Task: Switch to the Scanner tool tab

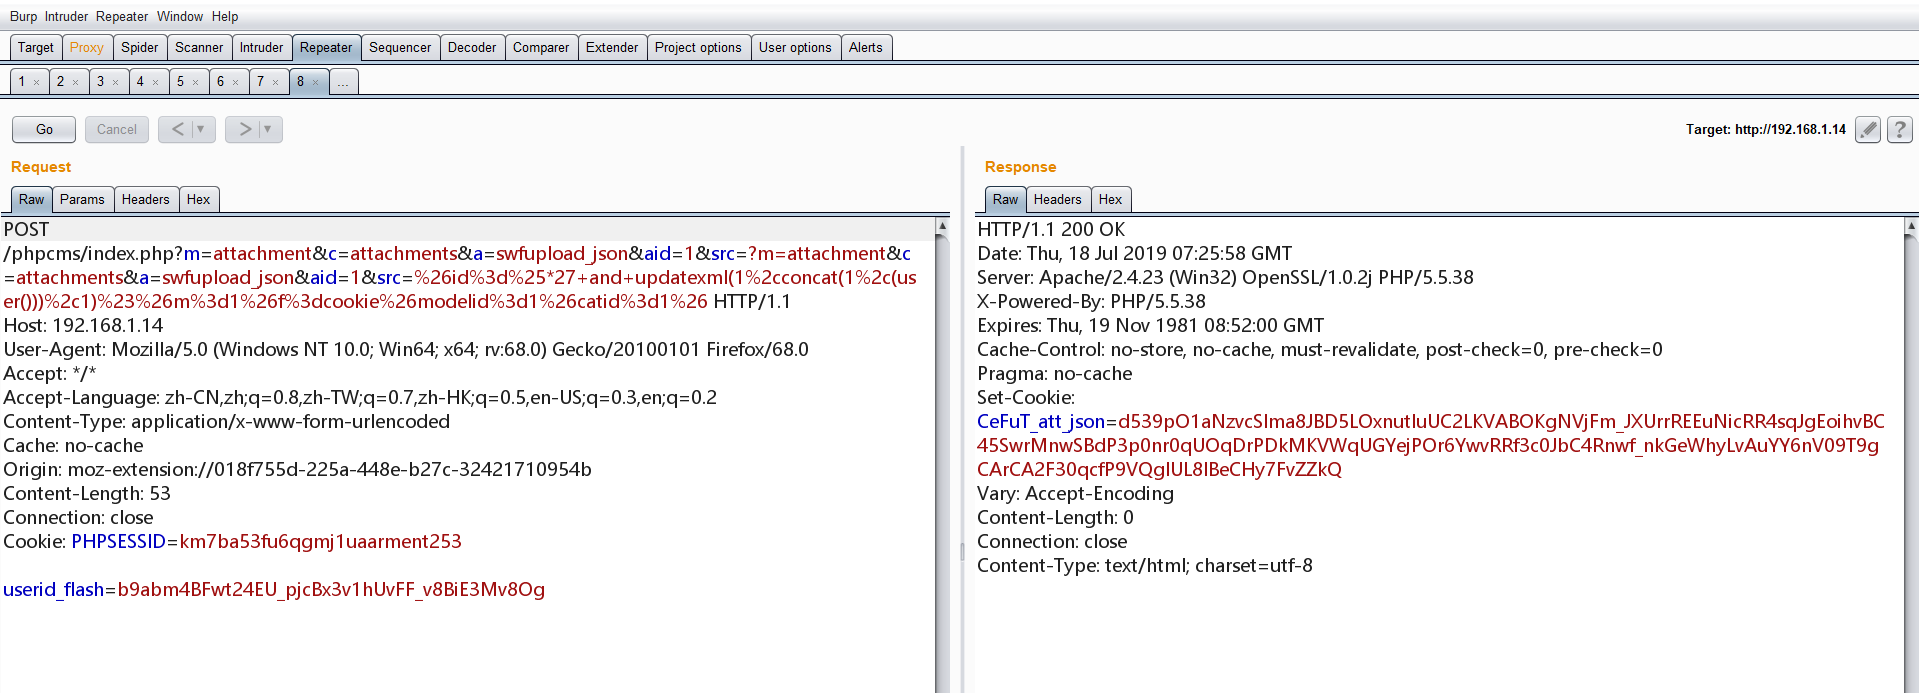Action: [x=199, y=47]
